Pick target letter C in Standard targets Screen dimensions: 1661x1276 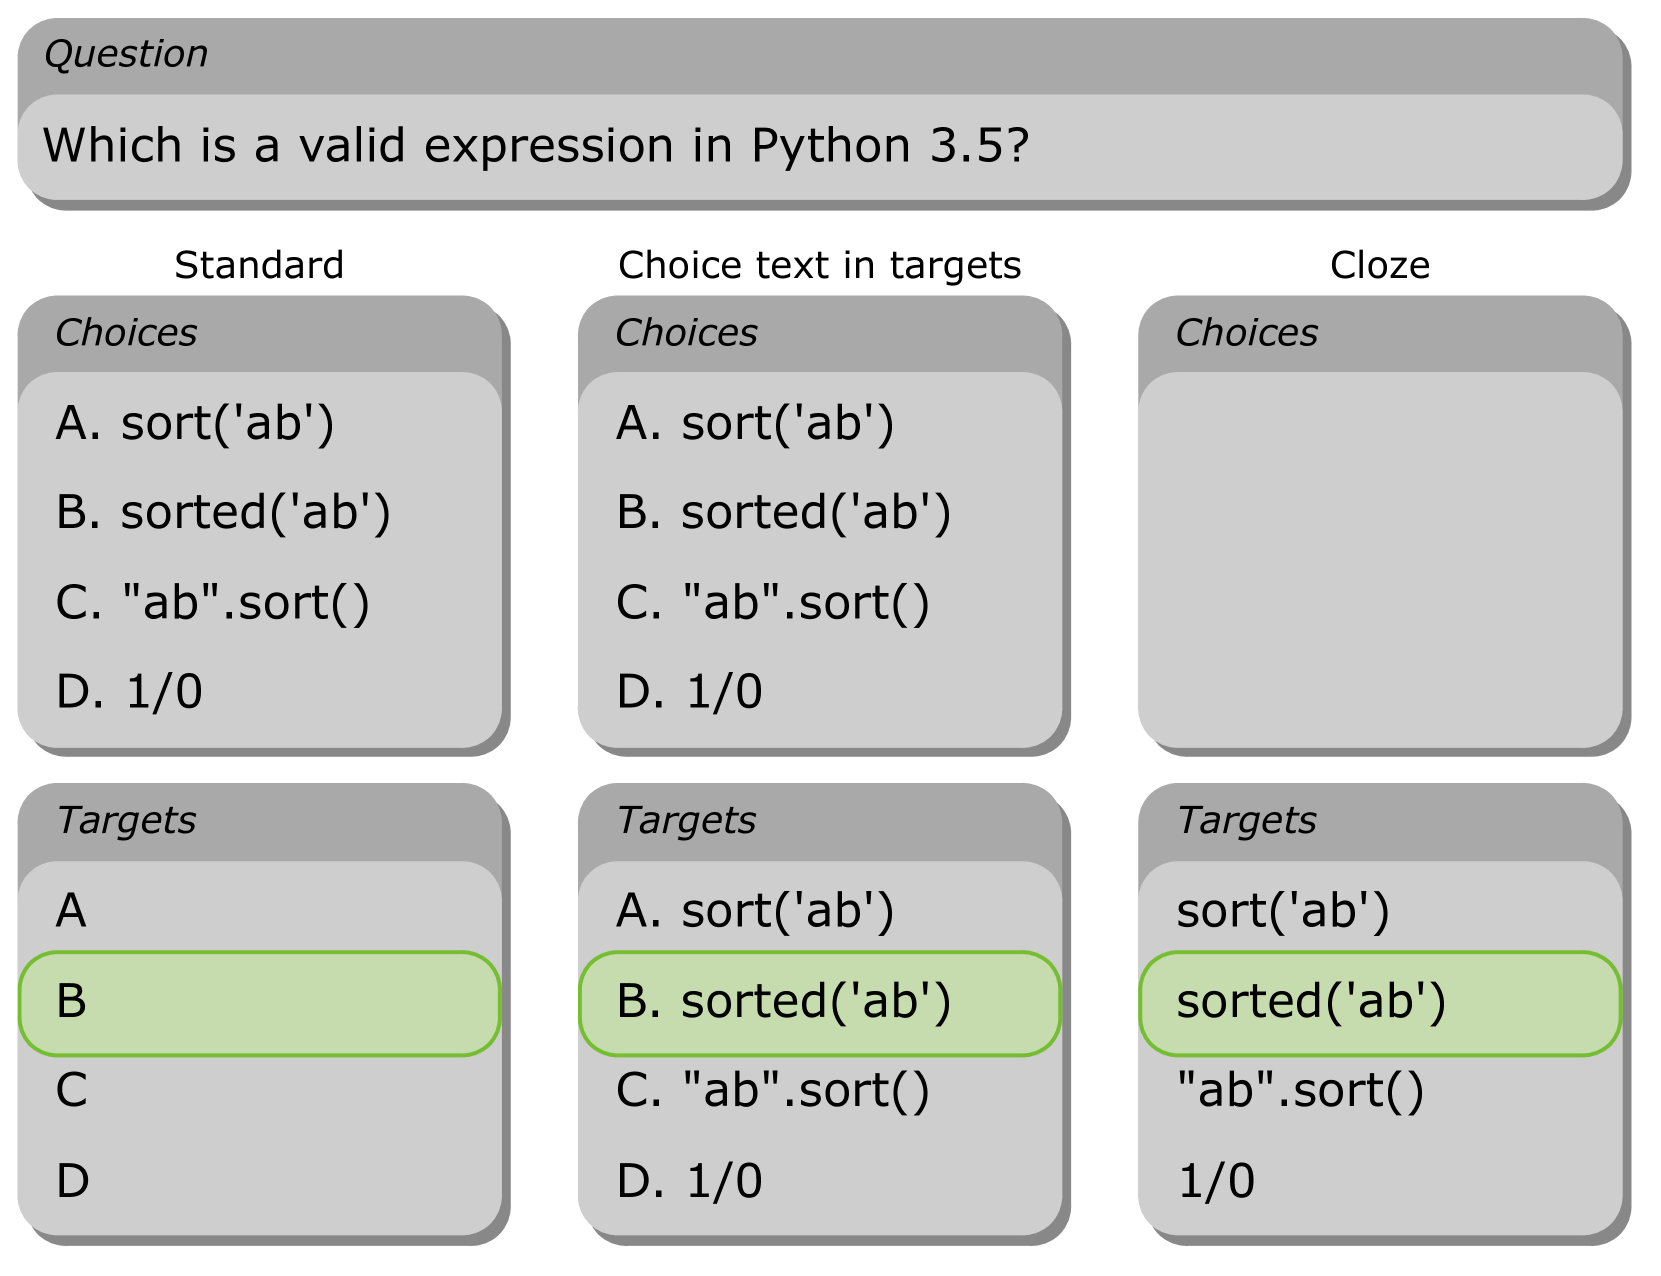pyautogui.click(x=72, y=1091)
